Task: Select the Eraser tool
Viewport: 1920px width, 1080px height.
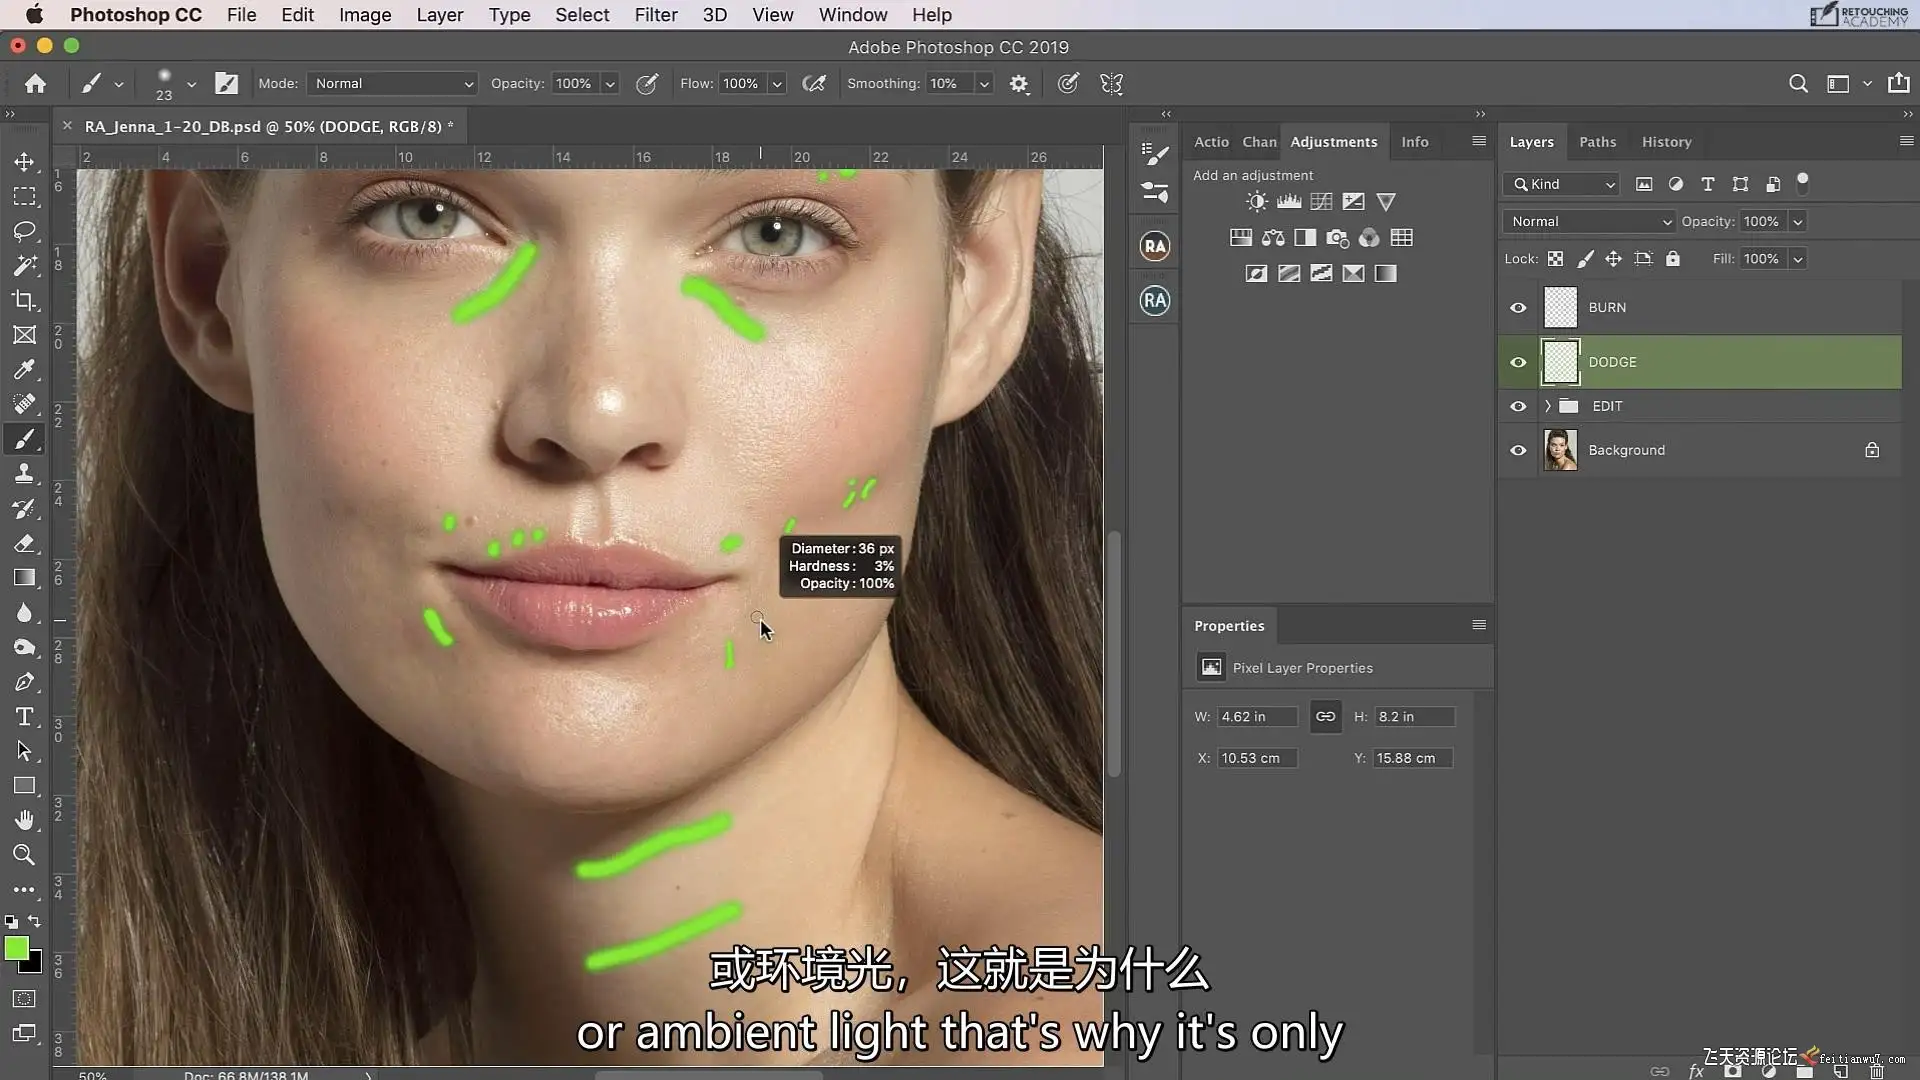Action: click(x=24, y=543)
